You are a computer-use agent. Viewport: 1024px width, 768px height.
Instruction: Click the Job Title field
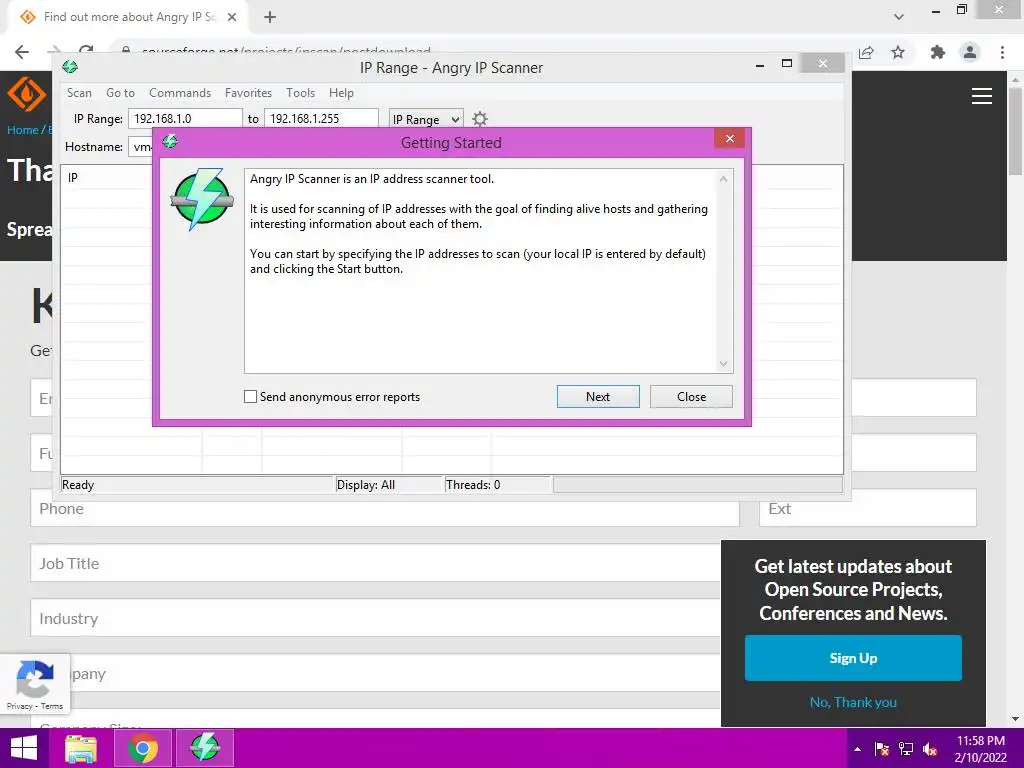pyautogui.click(x=376, y=563)
